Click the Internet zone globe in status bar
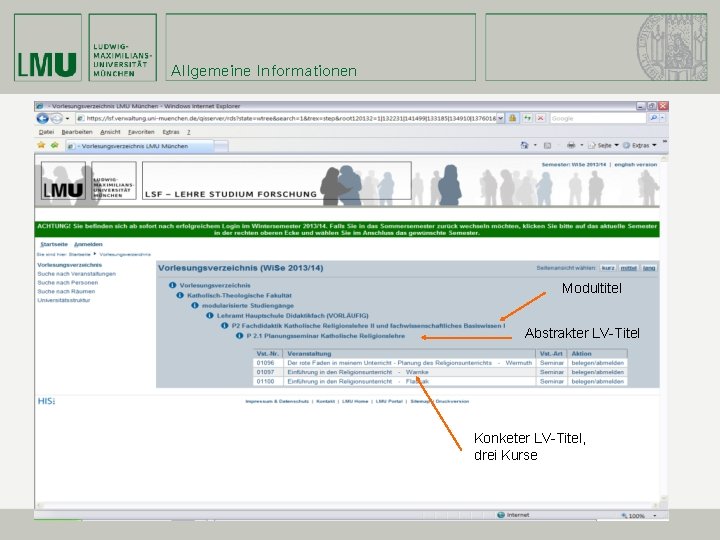 click(501, 515)
